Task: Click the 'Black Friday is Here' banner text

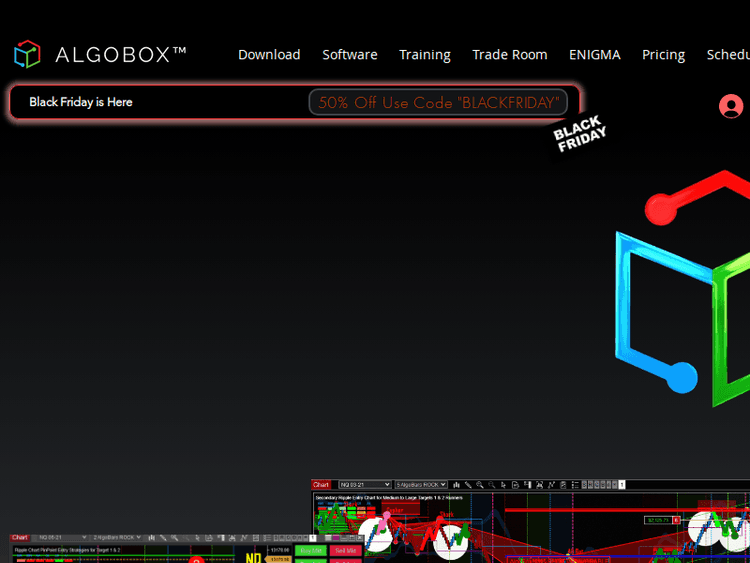Action: point(81,102)
